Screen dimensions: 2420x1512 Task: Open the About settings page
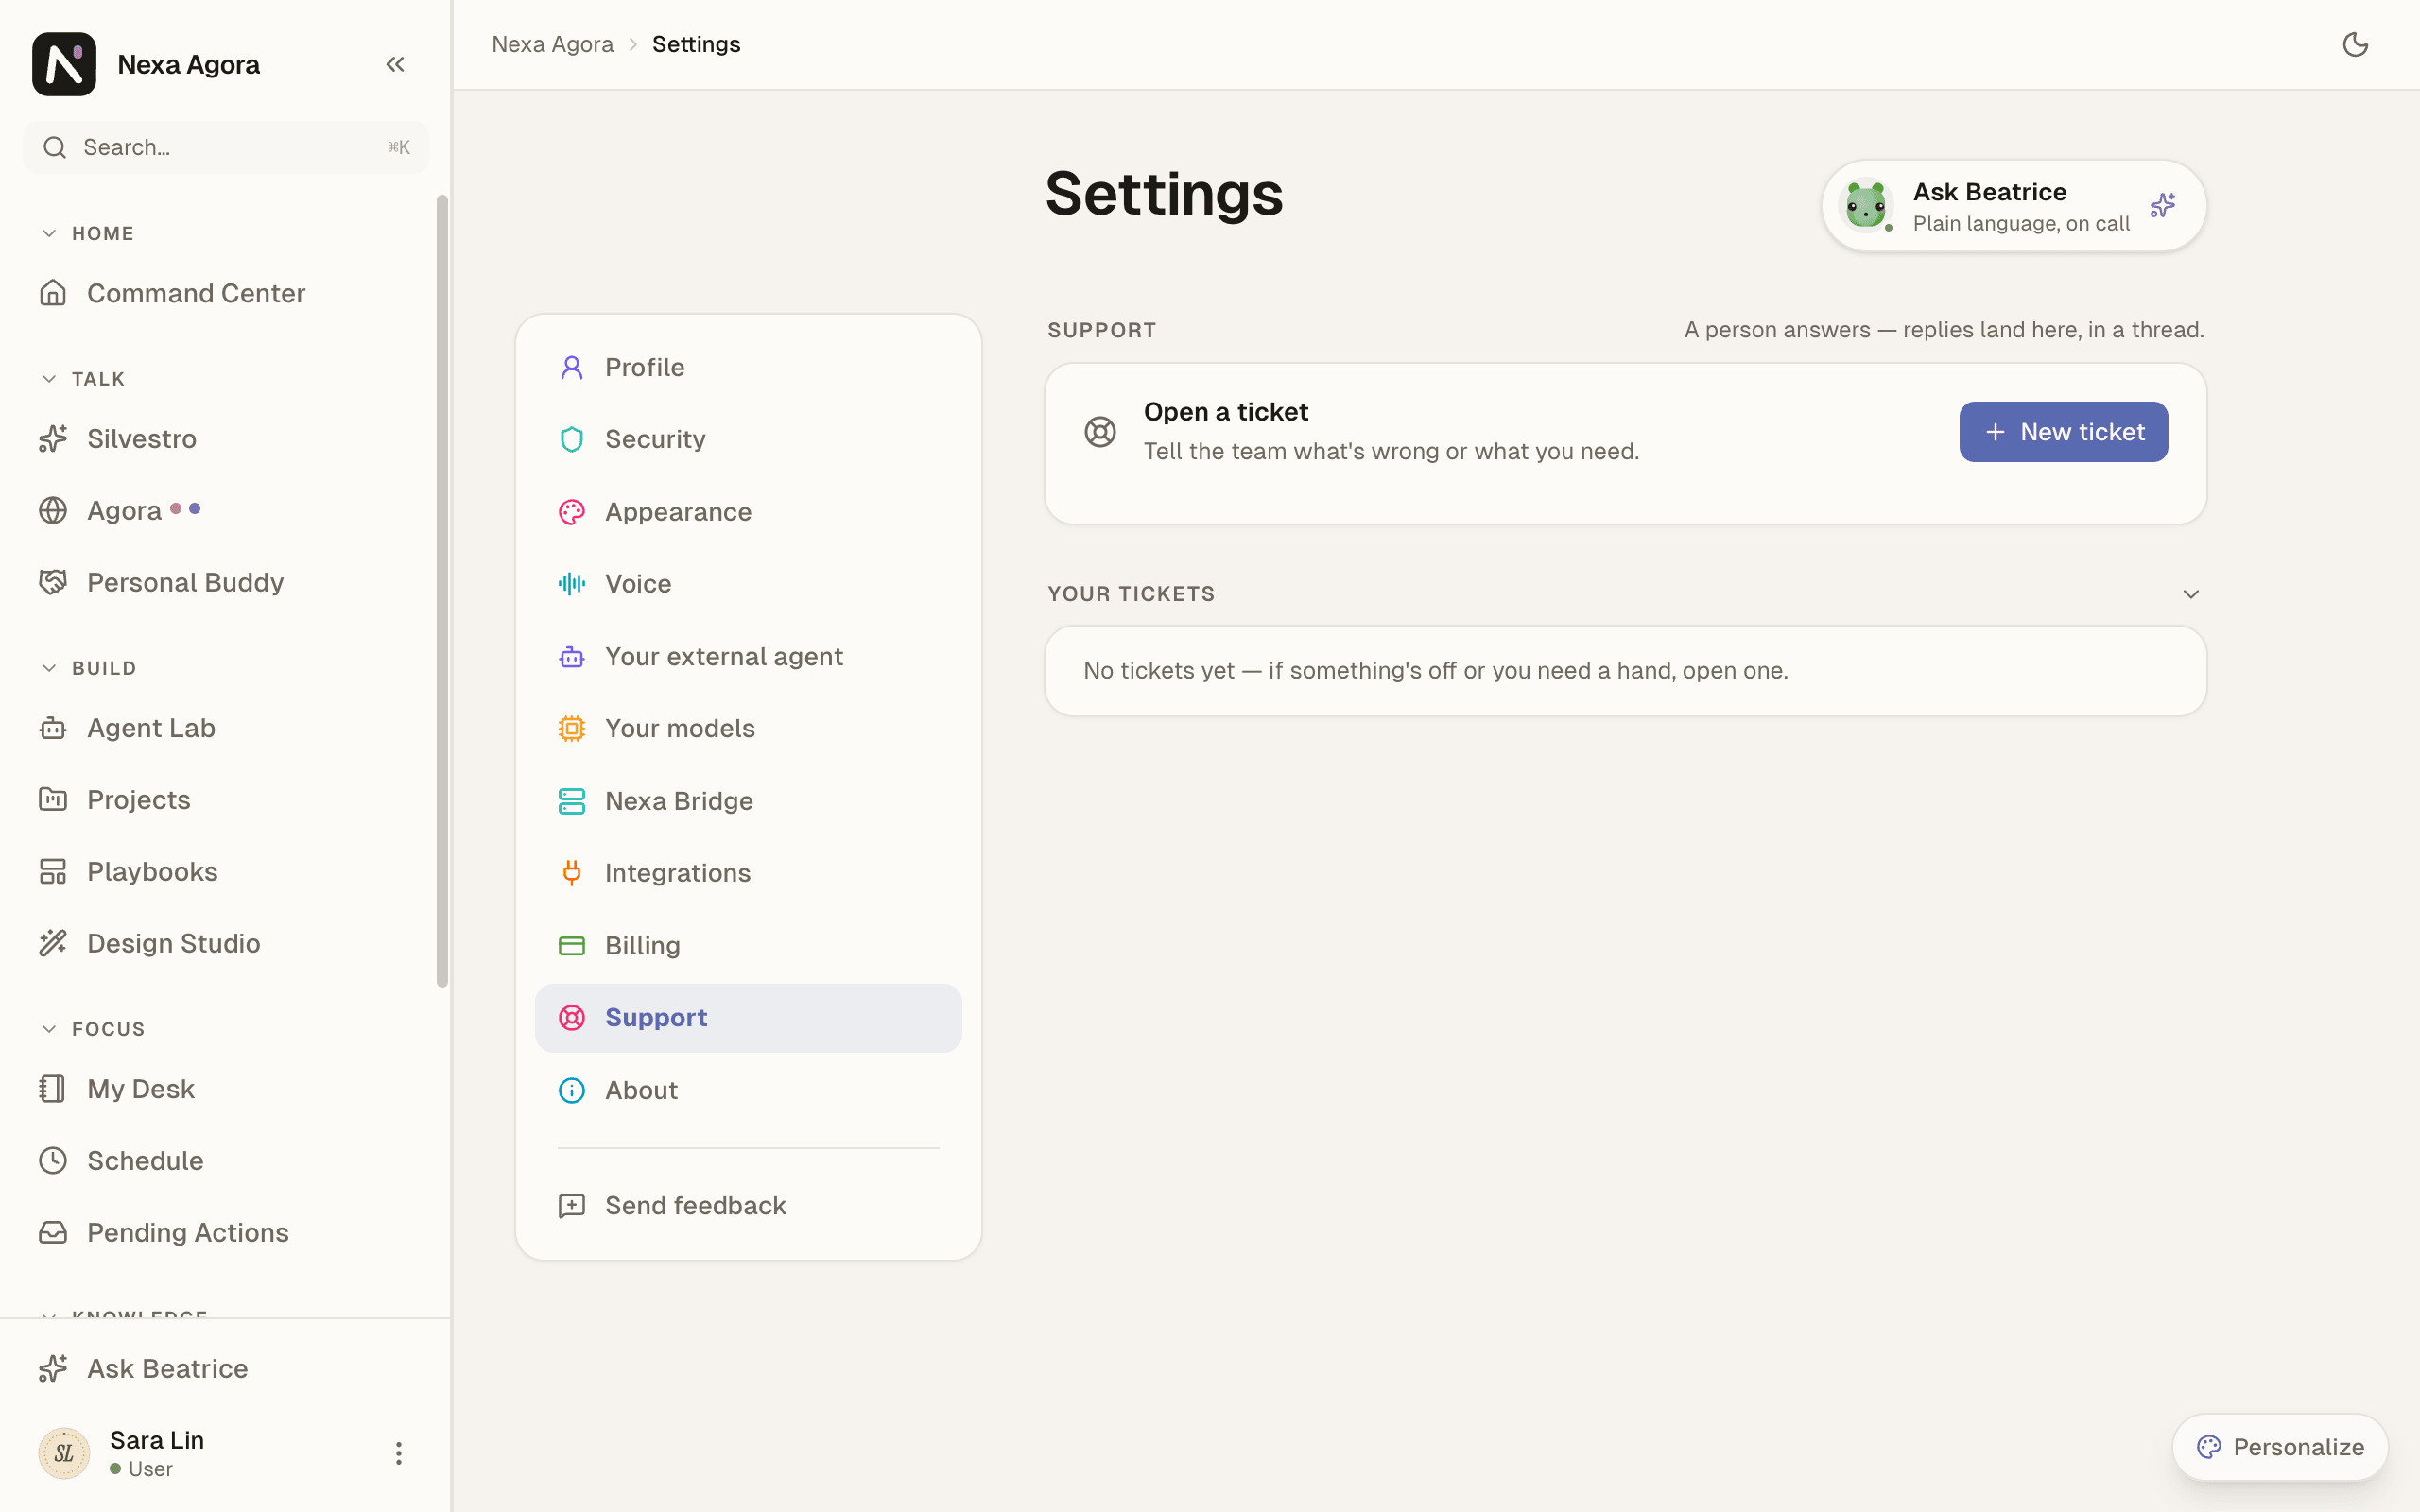(748, 1091)
